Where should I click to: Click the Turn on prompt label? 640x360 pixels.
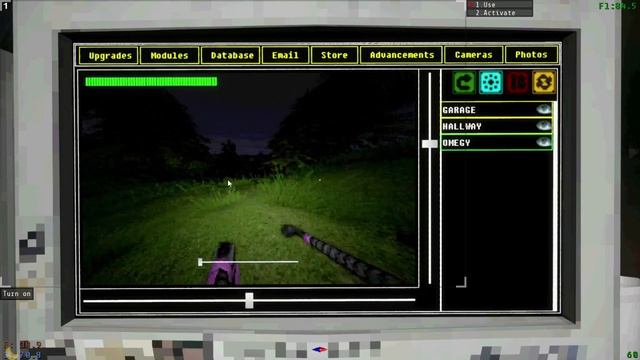(16, 294)
